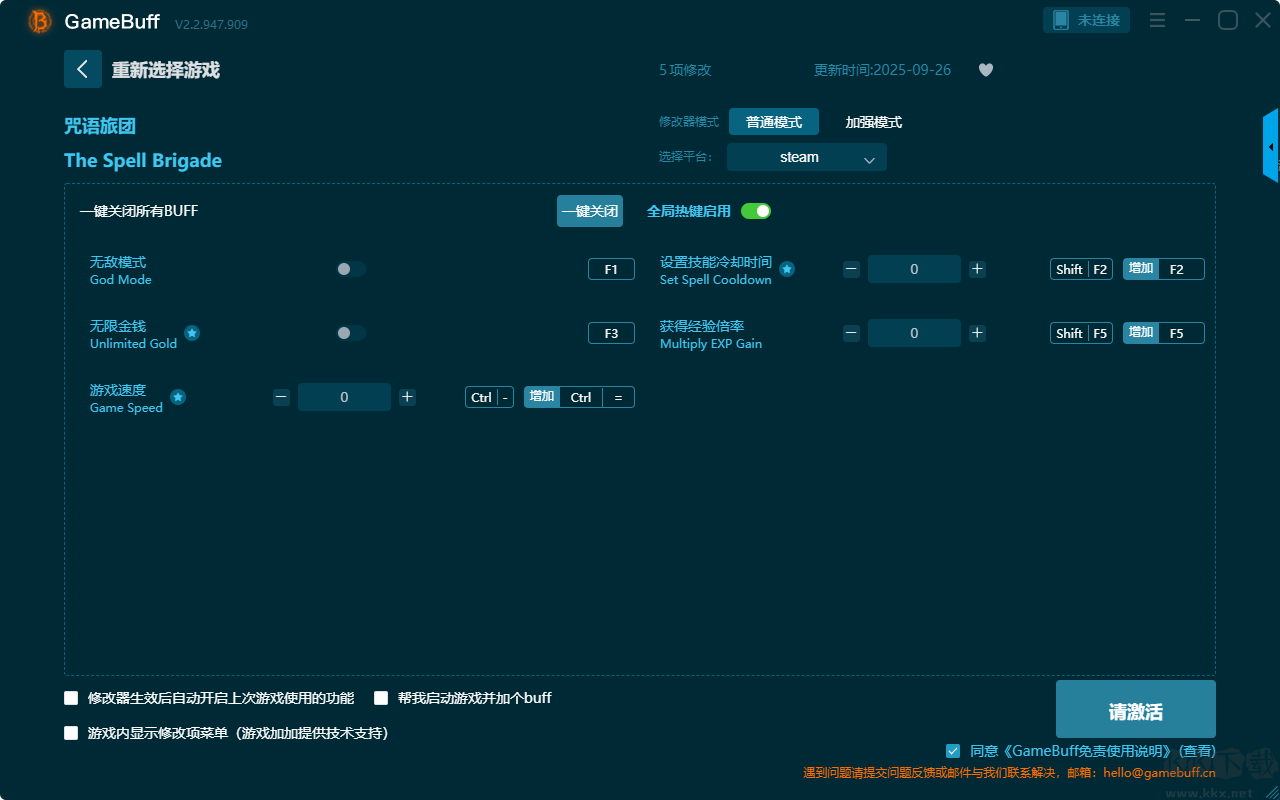The width and height of the screenshot is (1280, 800).
Task: Toggle the global hotkey enable switch
Action: click(x=756, y=211)
